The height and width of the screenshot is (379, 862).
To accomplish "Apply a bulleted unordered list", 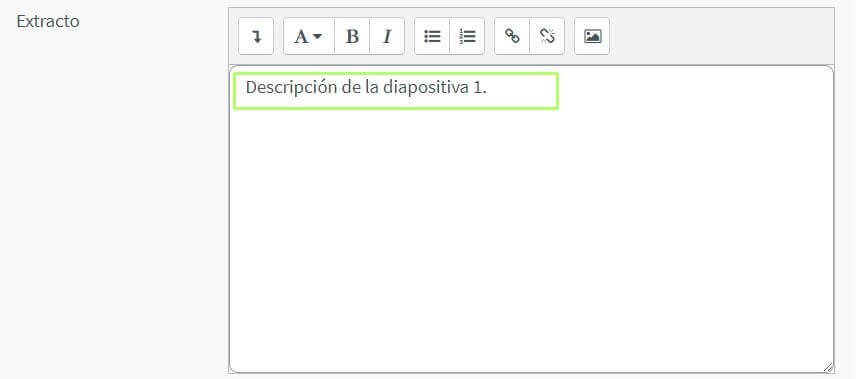I will (x=432, y=36).
